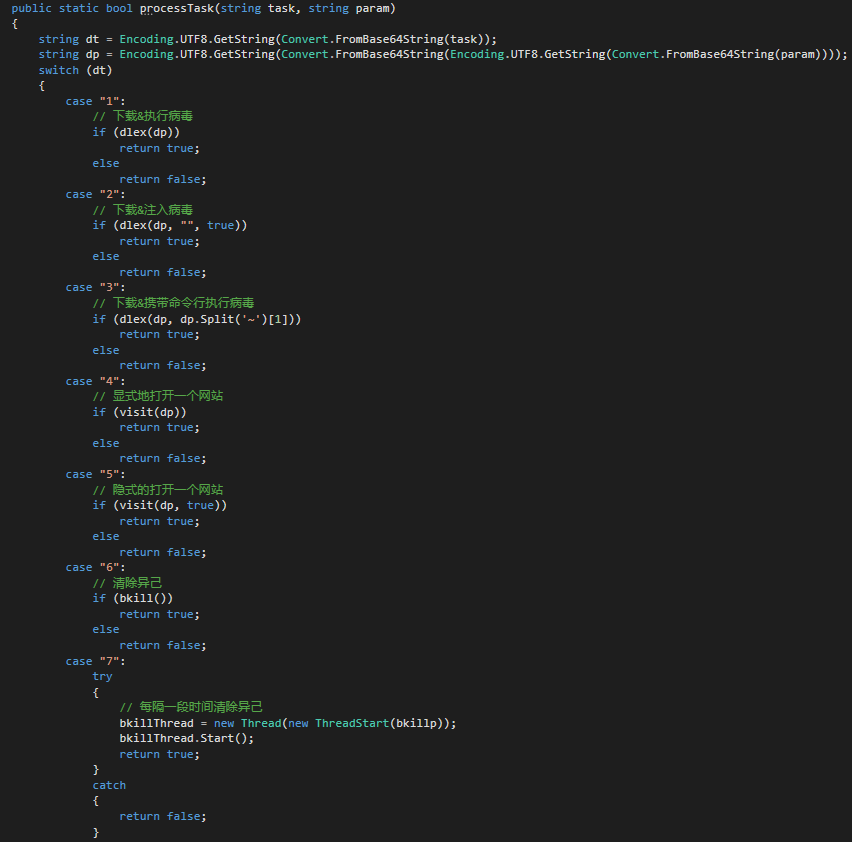Click the comment '// 下载&携带命令行执行病毒'

pos(173,303)
